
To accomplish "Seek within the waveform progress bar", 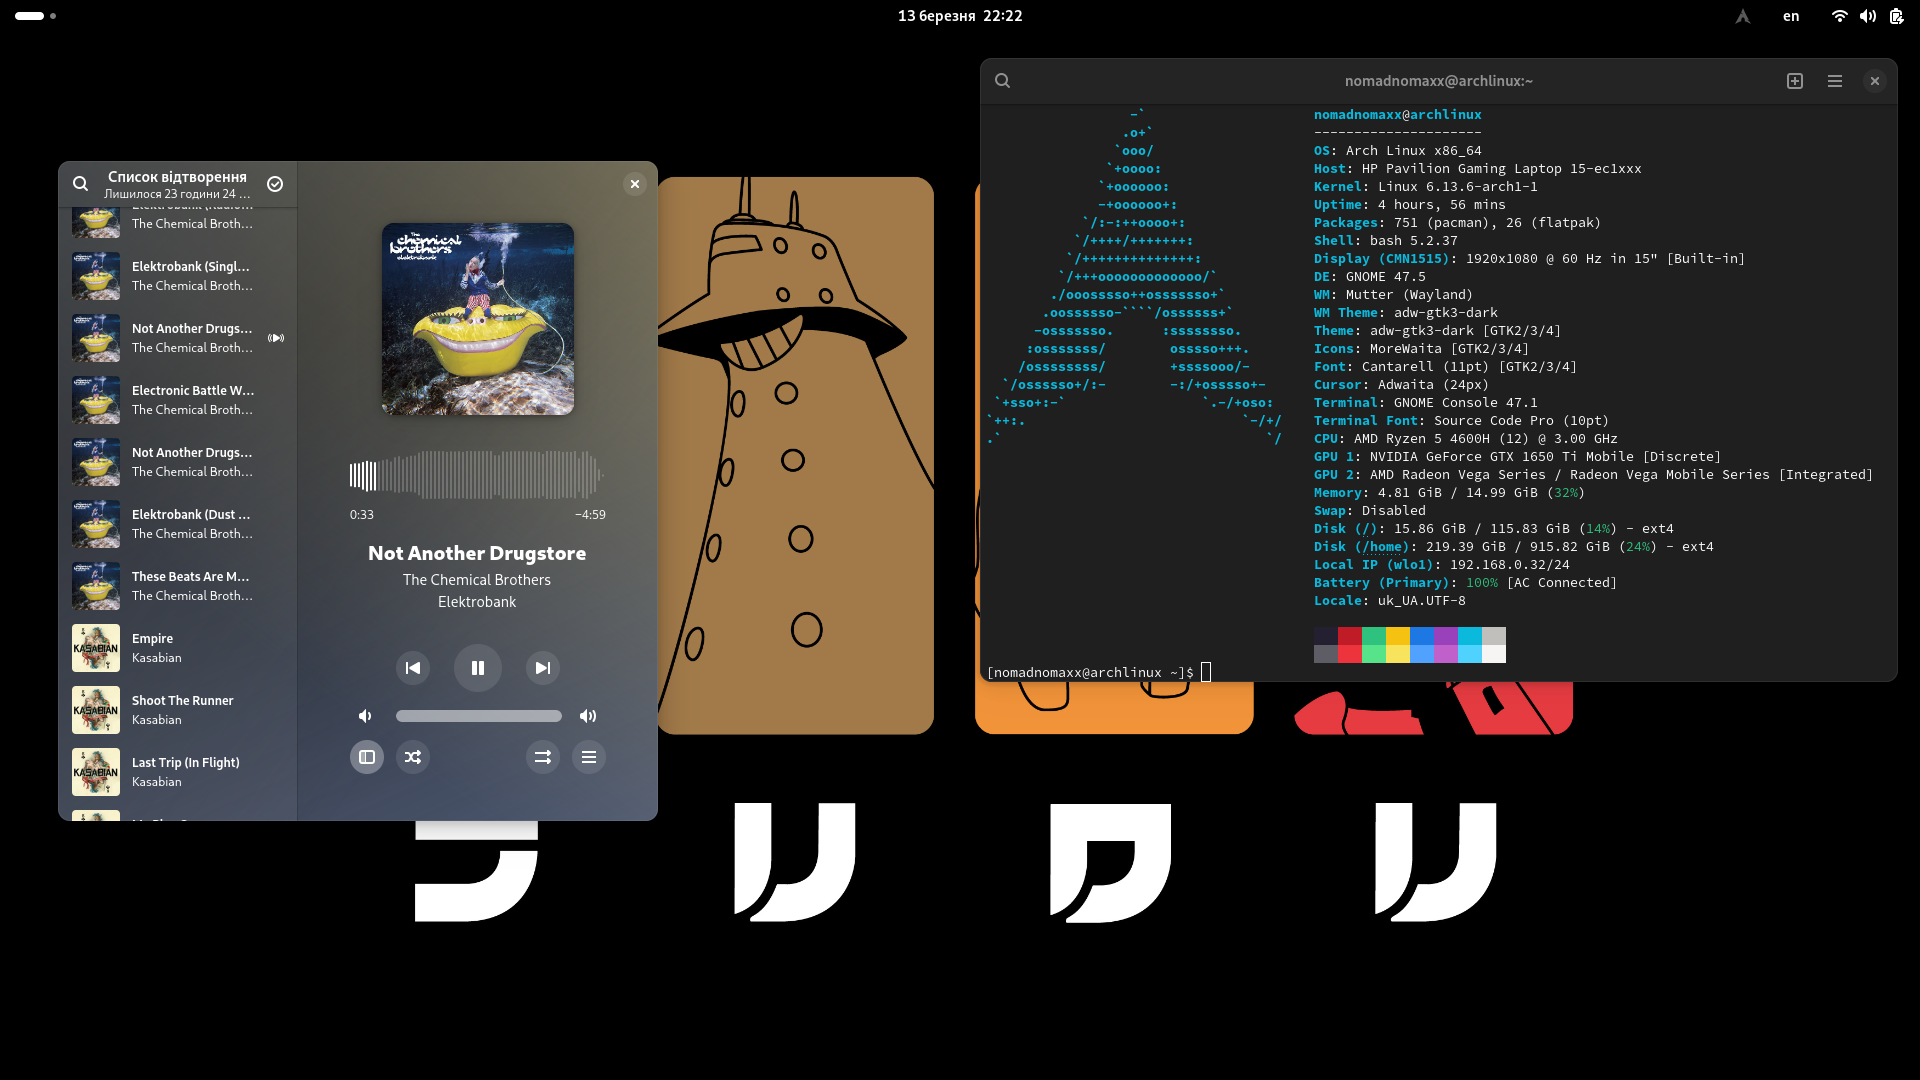I will pos(477,475).
